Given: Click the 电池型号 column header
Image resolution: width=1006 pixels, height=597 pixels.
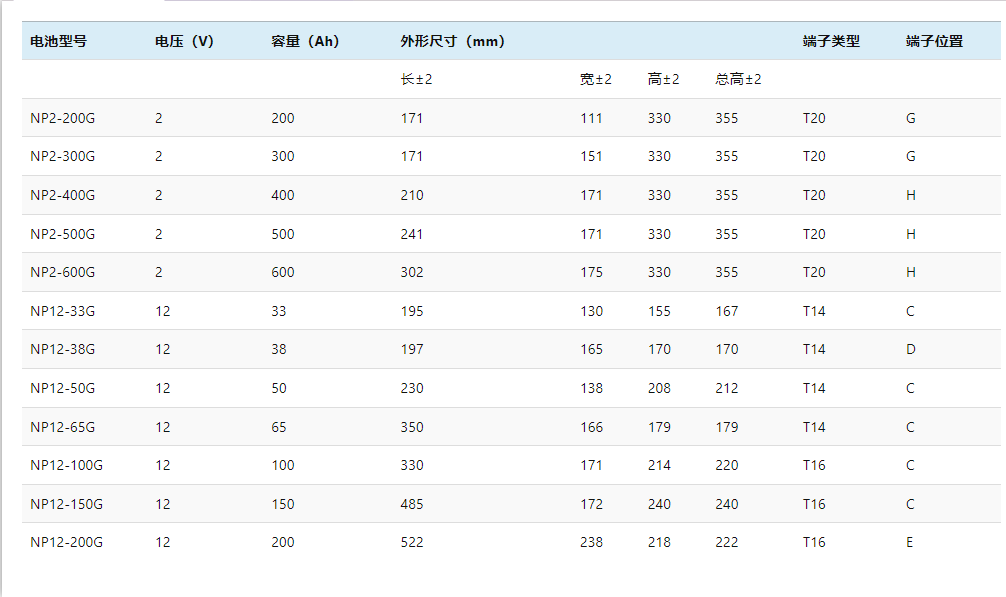Looking at the screenshot, I should coord(58,41).
